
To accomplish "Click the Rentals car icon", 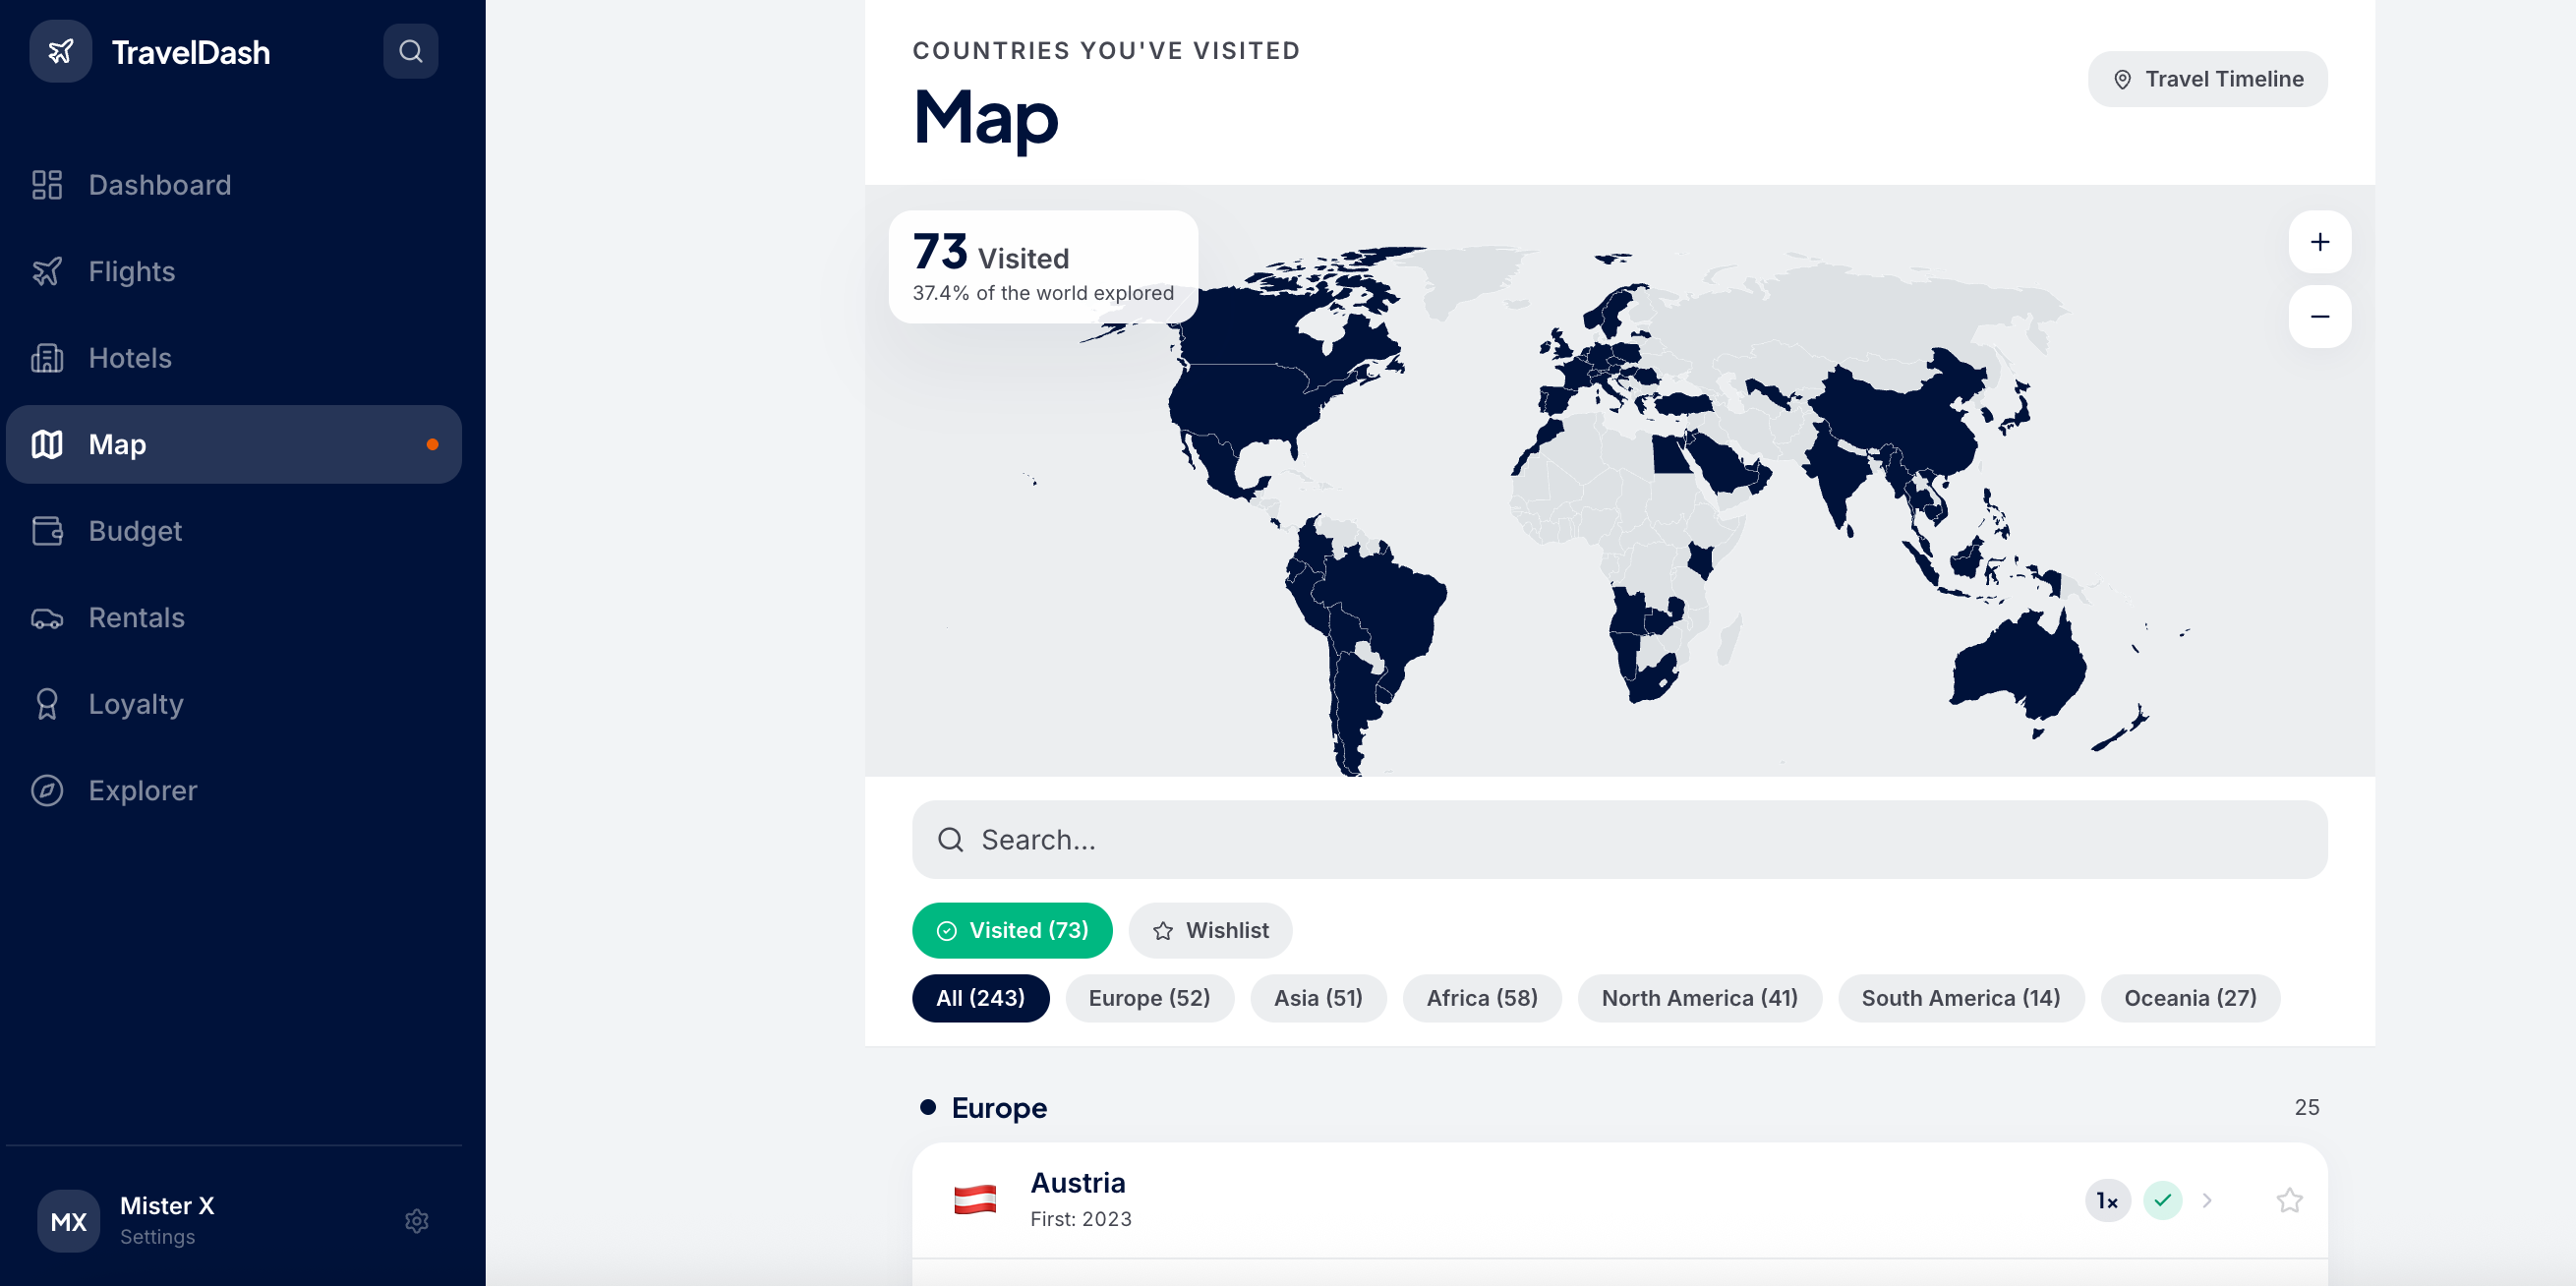I will (47, 618).
